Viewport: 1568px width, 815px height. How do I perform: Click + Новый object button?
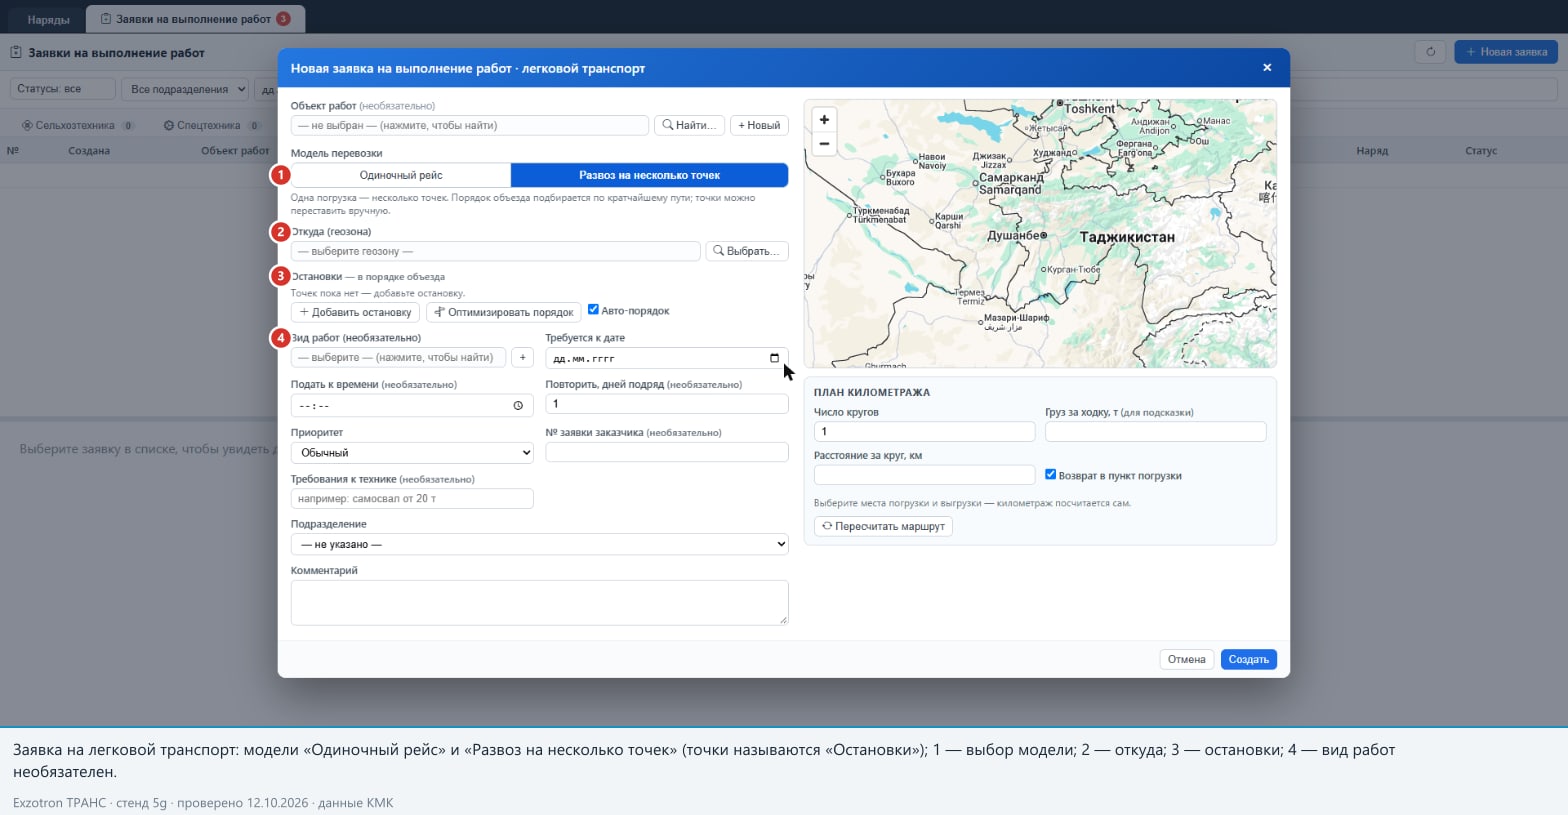click(x=759, y=125)
